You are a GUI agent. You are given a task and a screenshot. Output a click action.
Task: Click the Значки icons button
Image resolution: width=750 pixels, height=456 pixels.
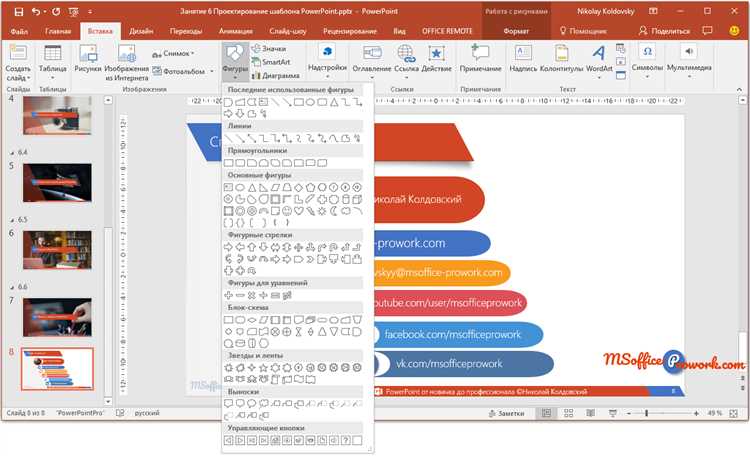point(269,48)
